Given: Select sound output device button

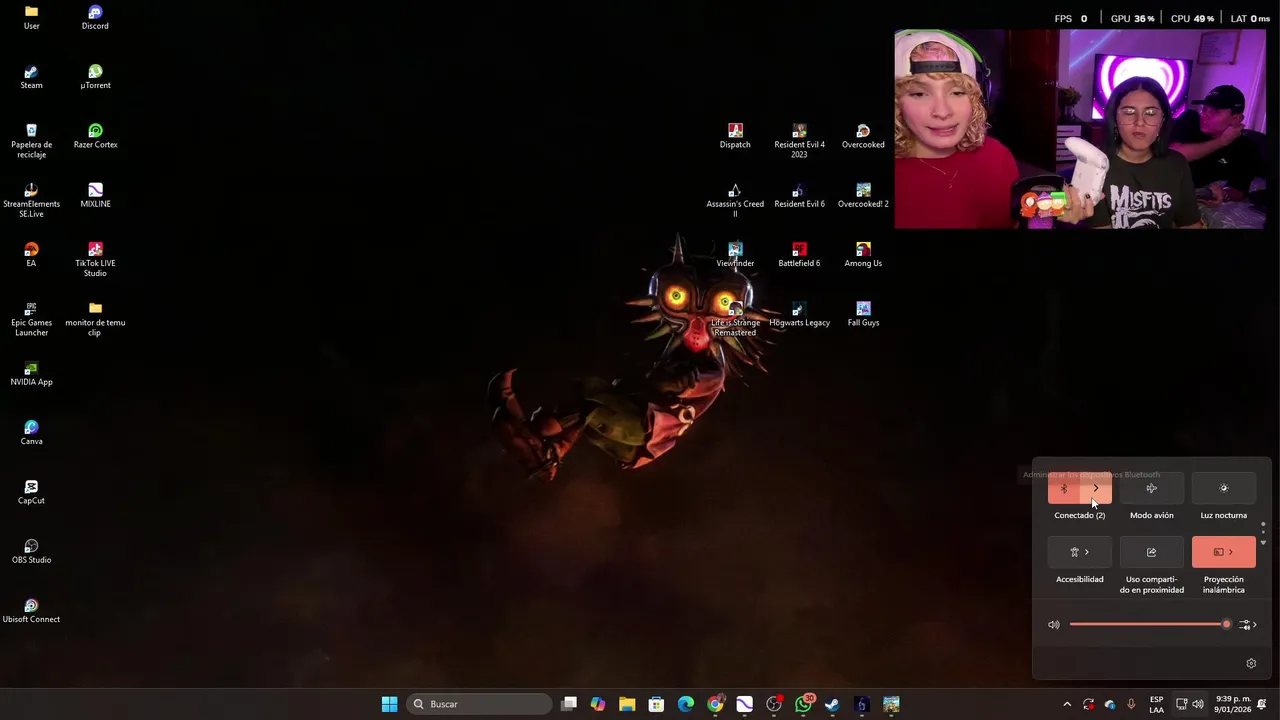Looking at the screenshot, I should click(x=1247, y=625).
